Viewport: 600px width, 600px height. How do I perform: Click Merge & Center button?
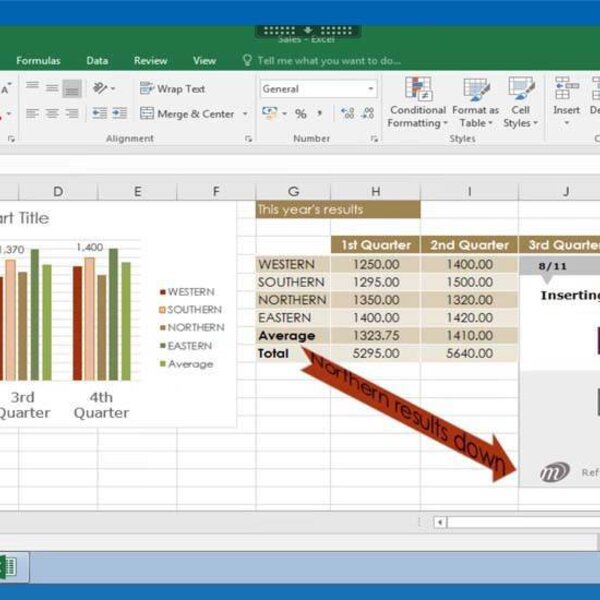click(188, 114)
